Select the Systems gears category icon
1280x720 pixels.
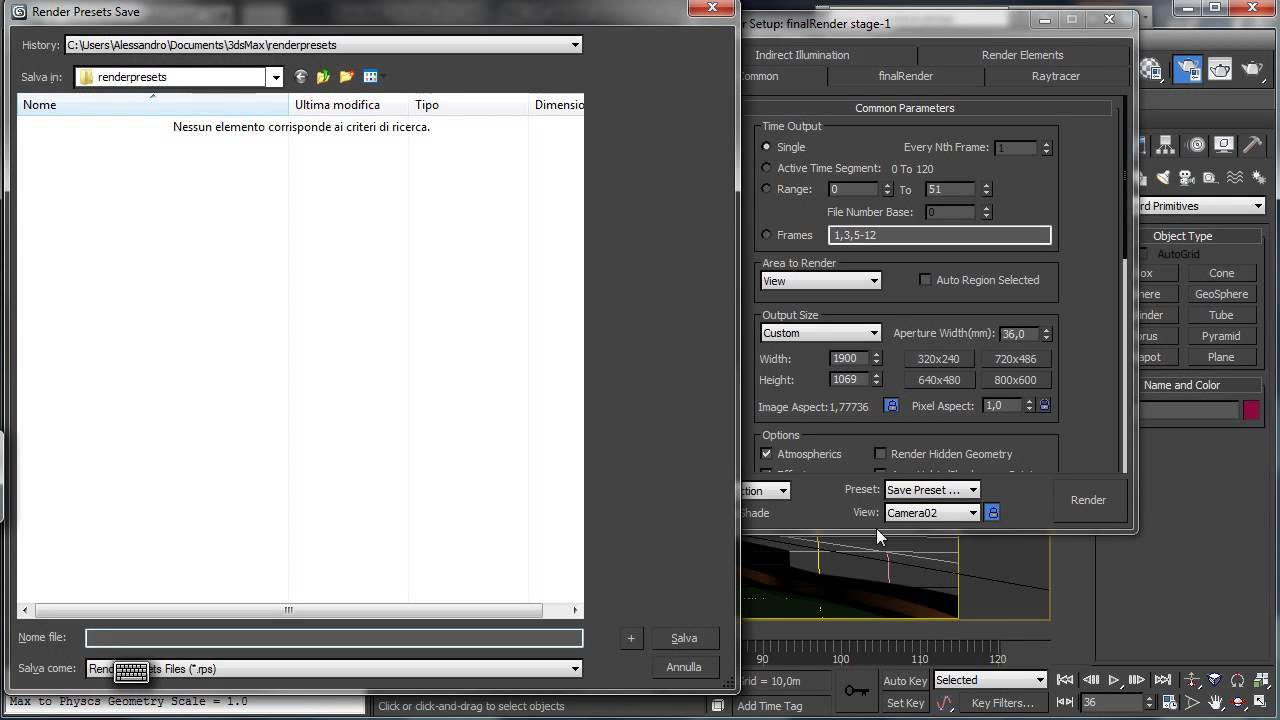[x=1259, y=178]
